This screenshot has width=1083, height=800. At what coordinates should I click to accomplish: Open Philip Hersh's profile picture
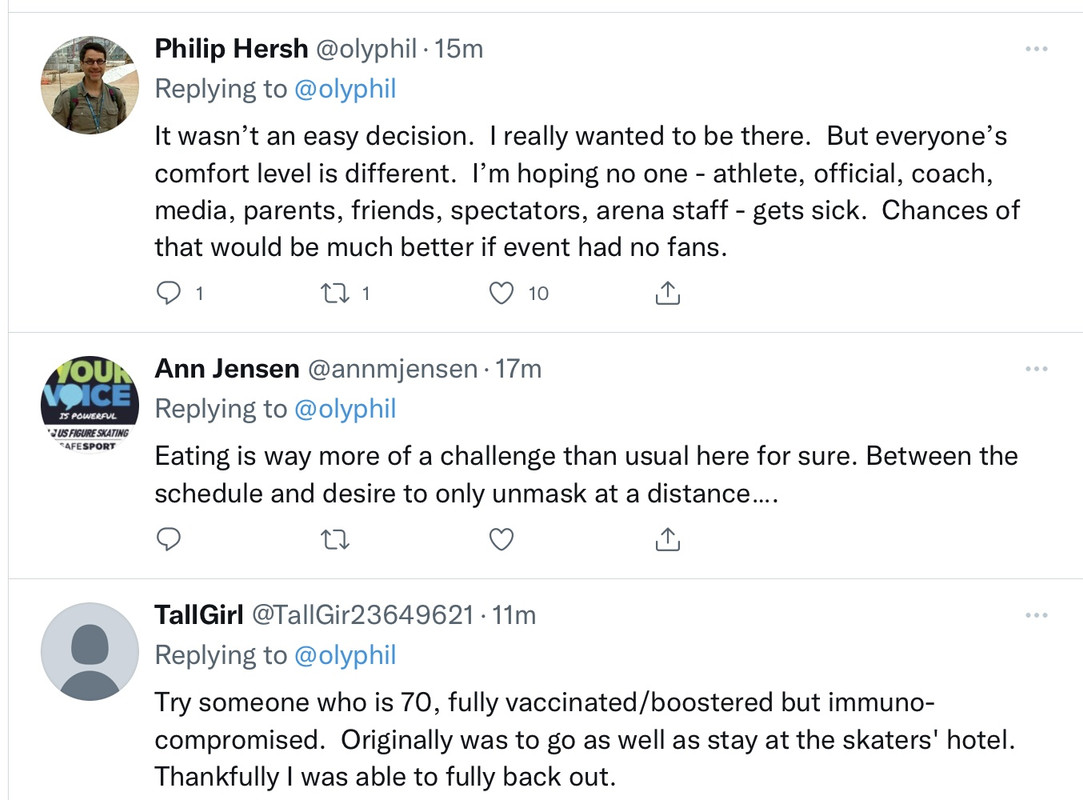pyautogui.click(x=90, y=85)
